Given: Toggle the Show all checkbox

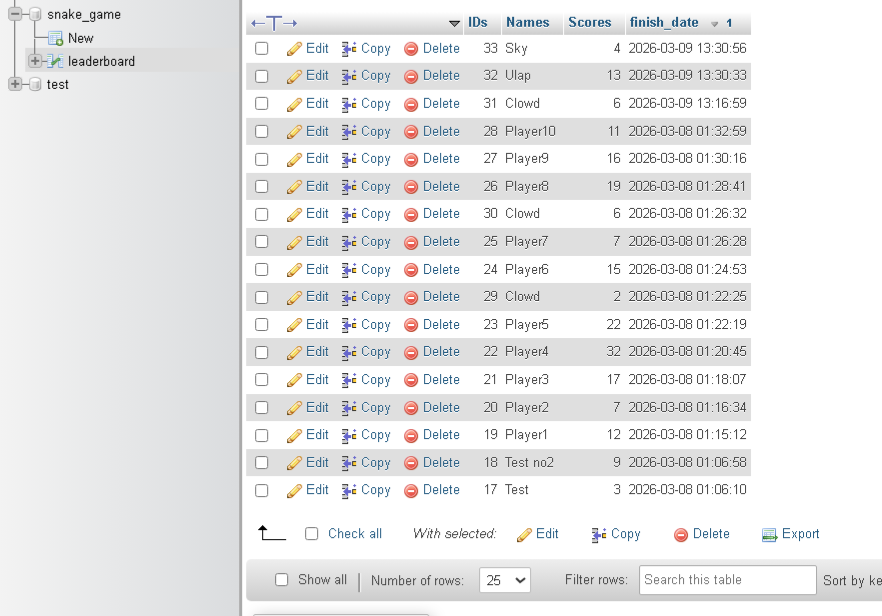Looking at the screenshot, I should [x=281, y=579].
